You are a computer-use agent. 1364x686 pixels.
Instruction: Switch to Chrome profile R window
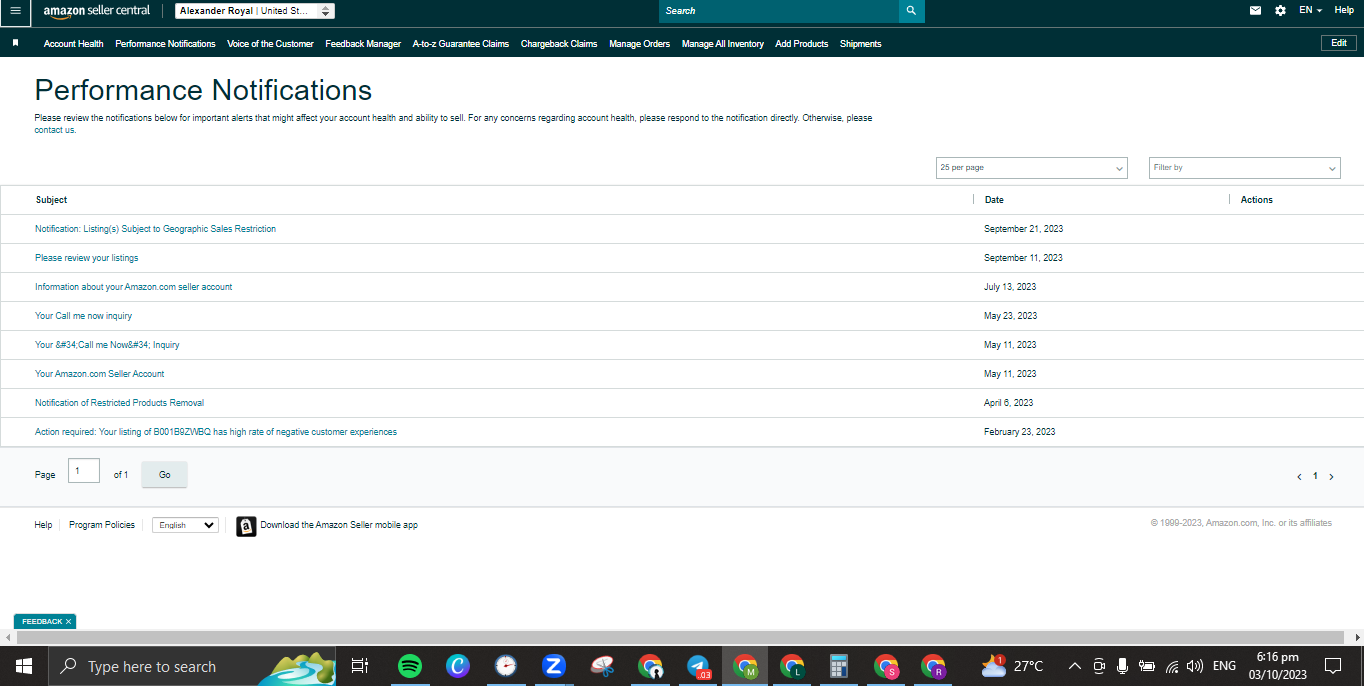tap(934, 666)
